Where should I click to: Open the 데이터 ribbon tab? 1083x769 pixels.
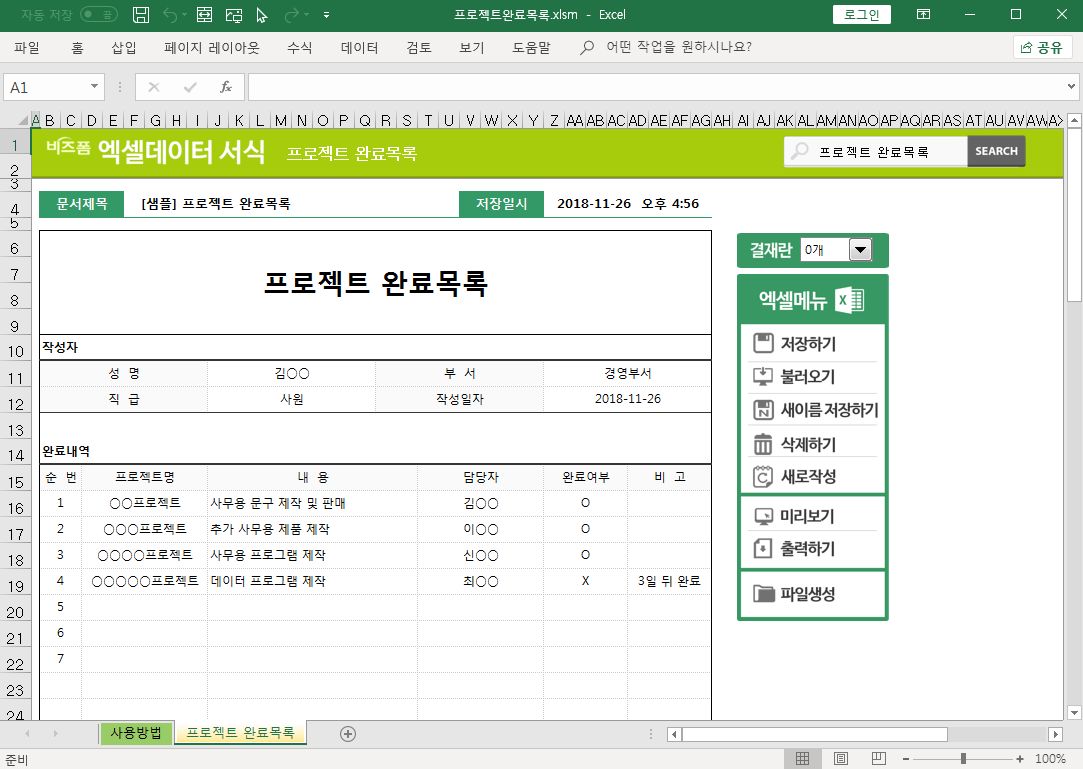(359, 48)
